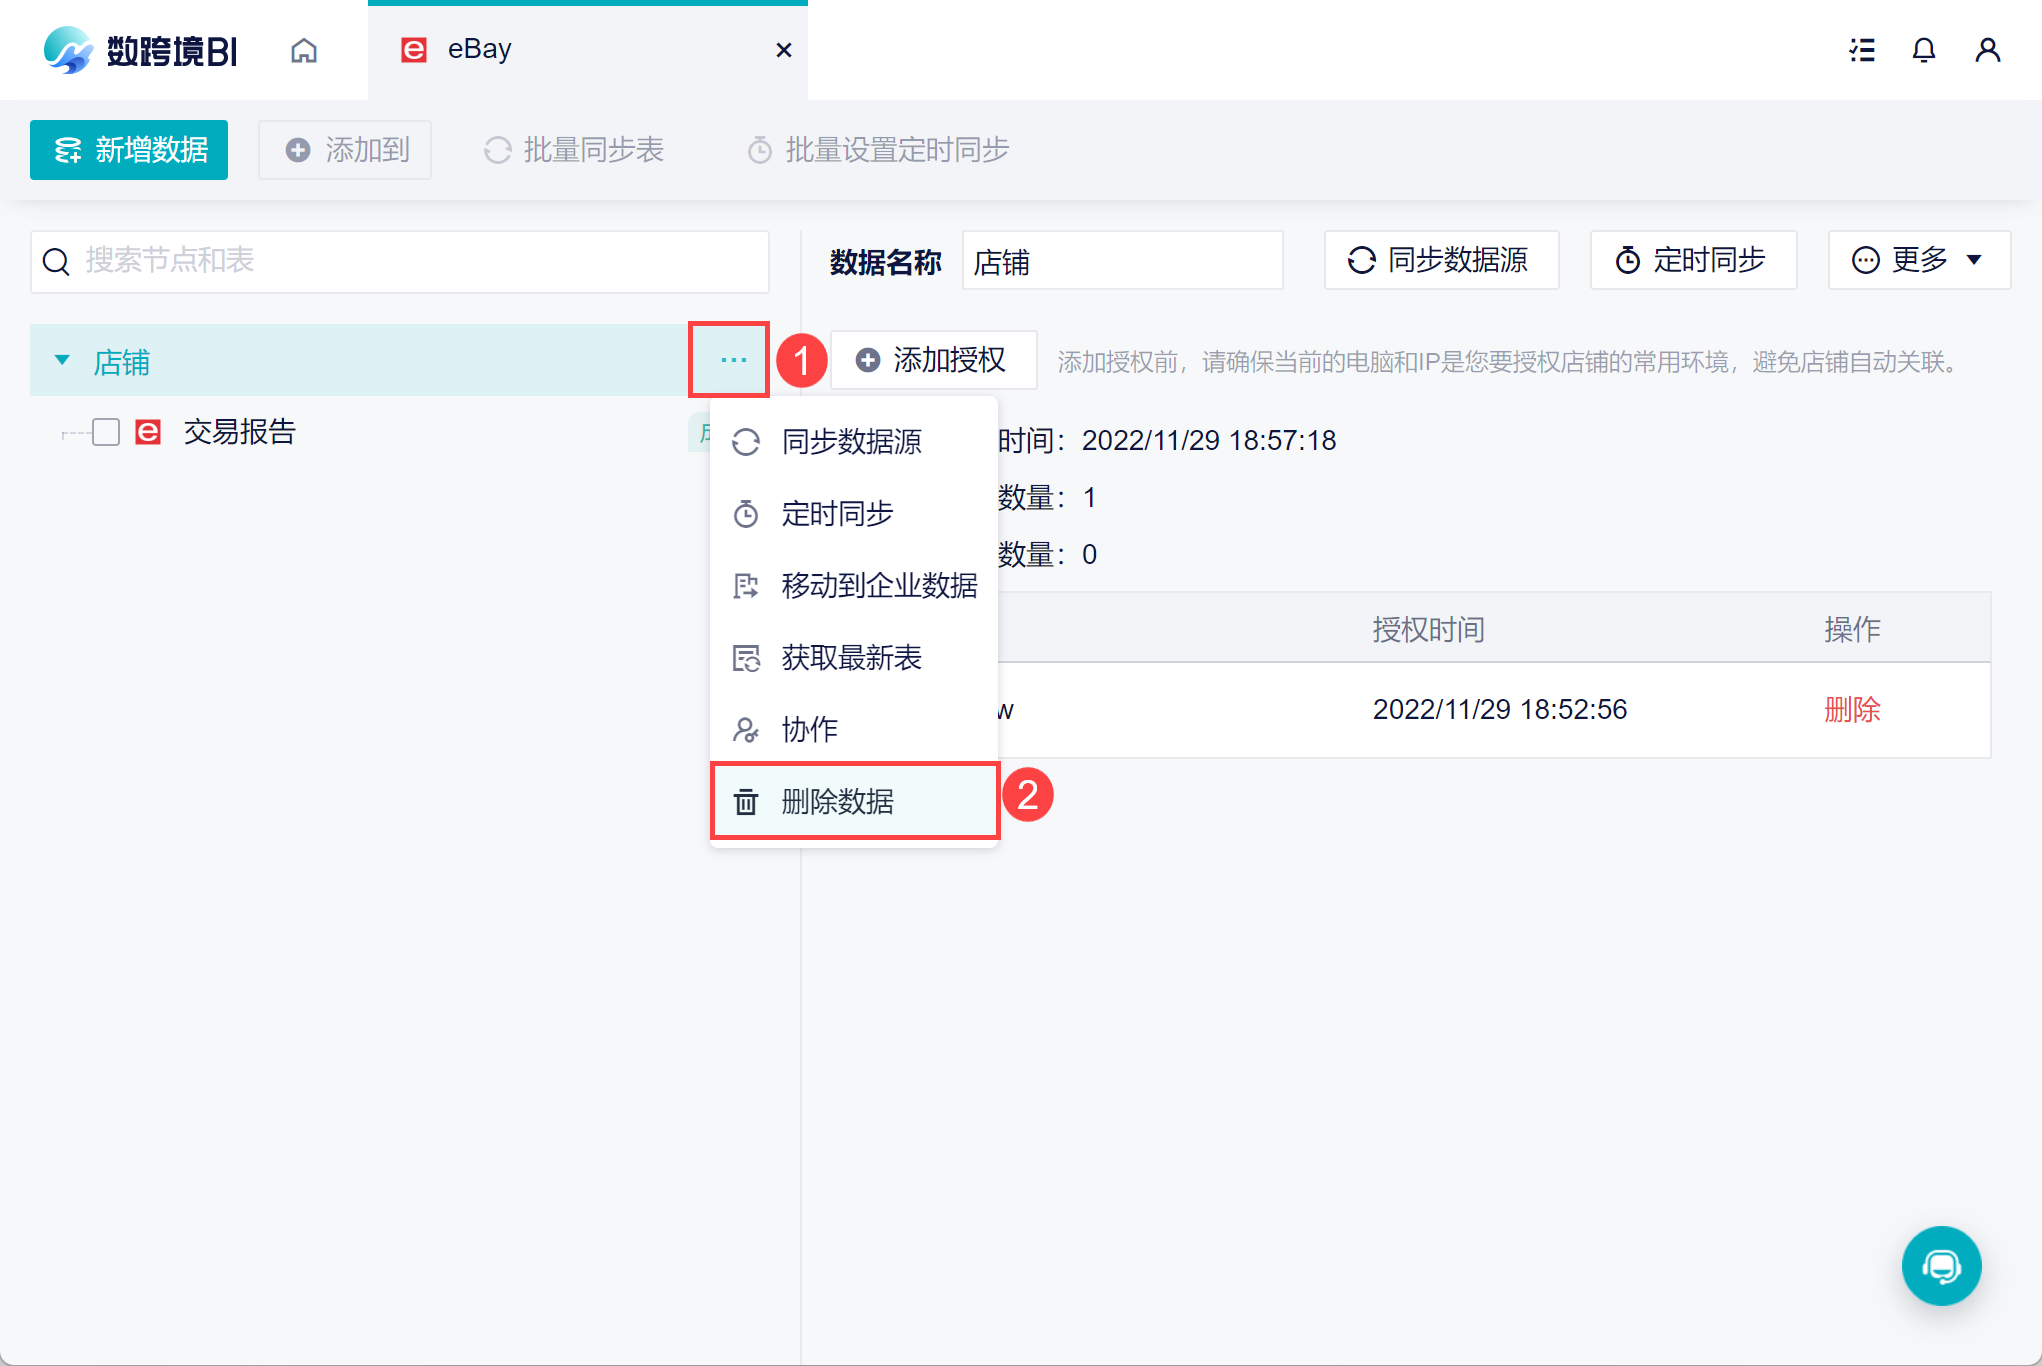The width and height of the screenshot is (2042, 1366).
Task: Select 获取最新表 menu entry
Action: pos(850,658)
